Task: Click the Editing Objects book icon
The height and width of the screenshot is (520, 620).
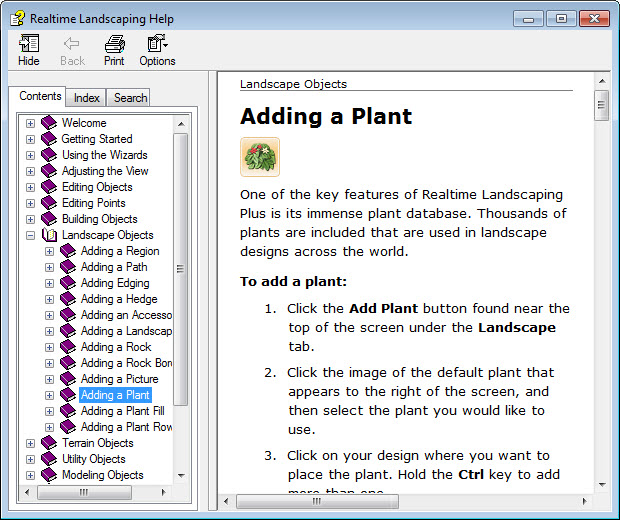Action: [x=49, y=187]
